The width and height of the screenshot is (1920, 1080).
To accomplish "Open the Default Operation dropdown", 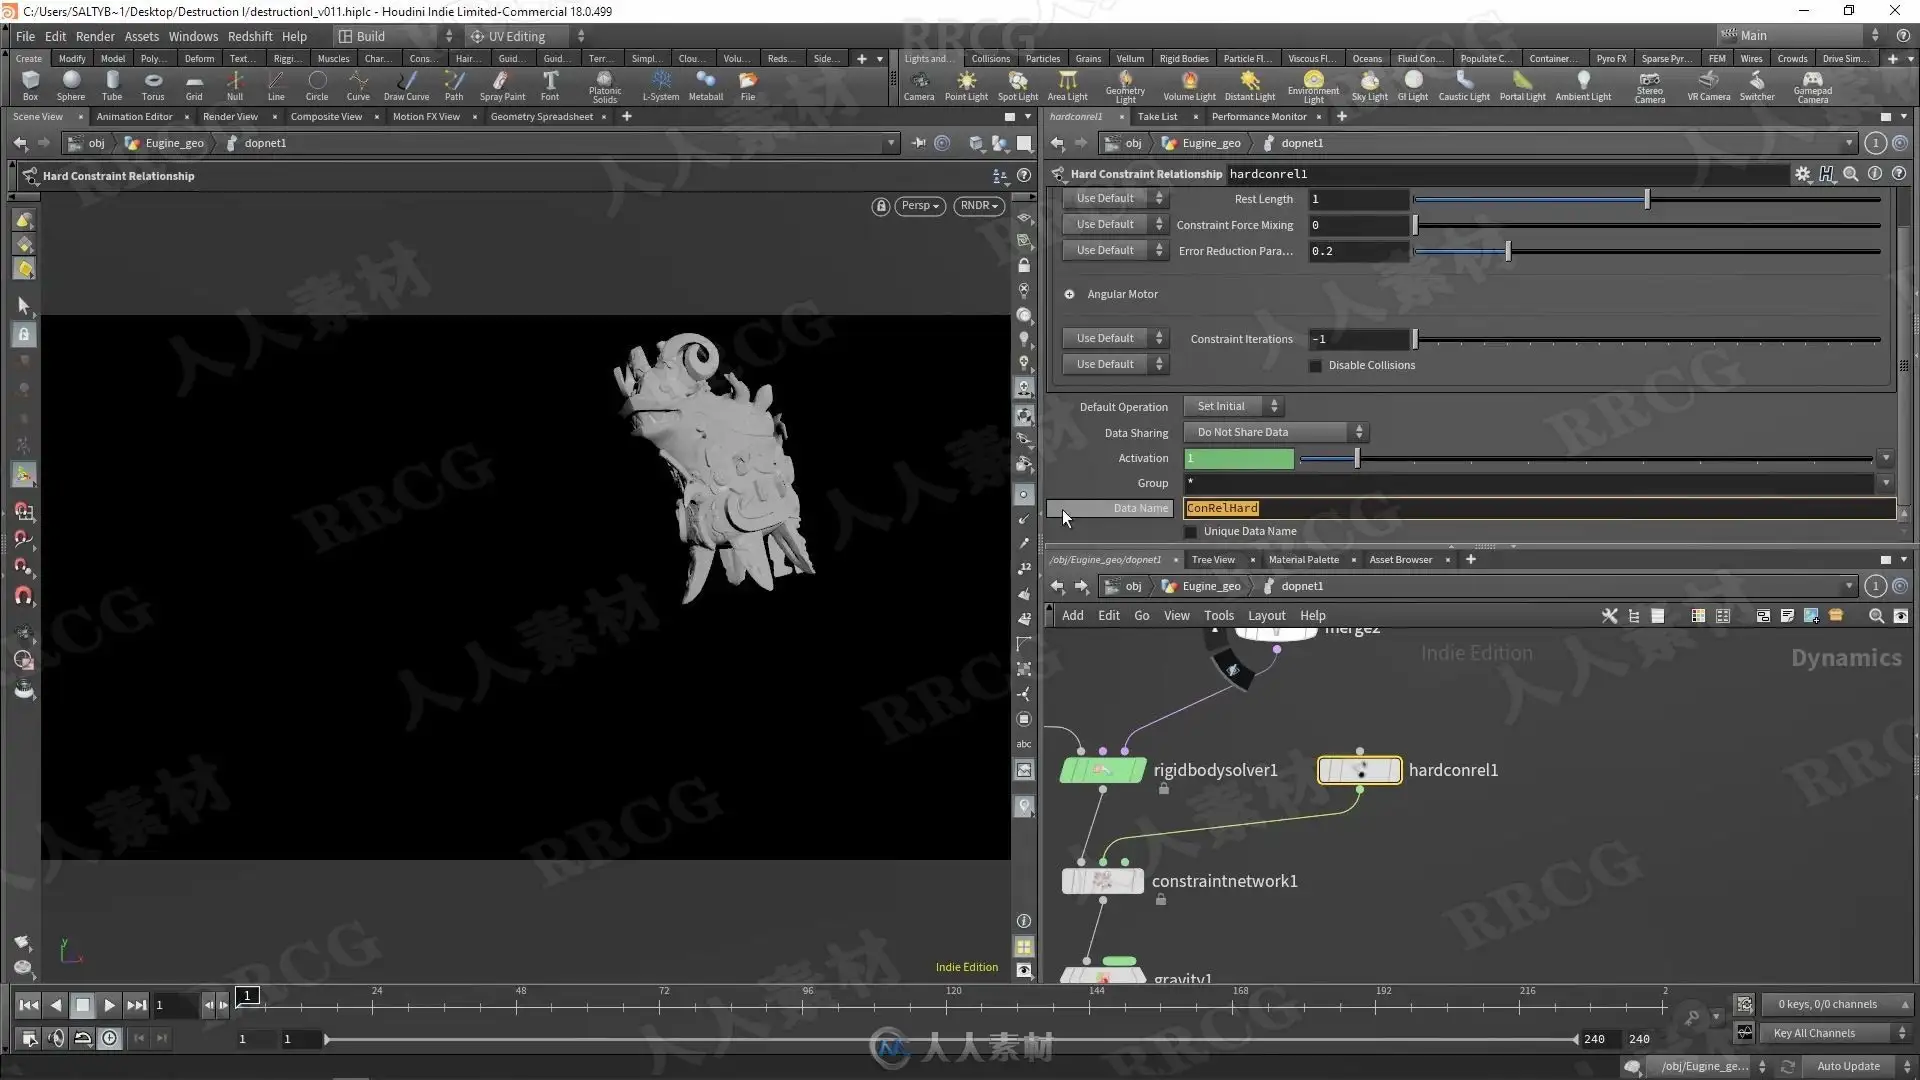I will (x=1232, y=407).
